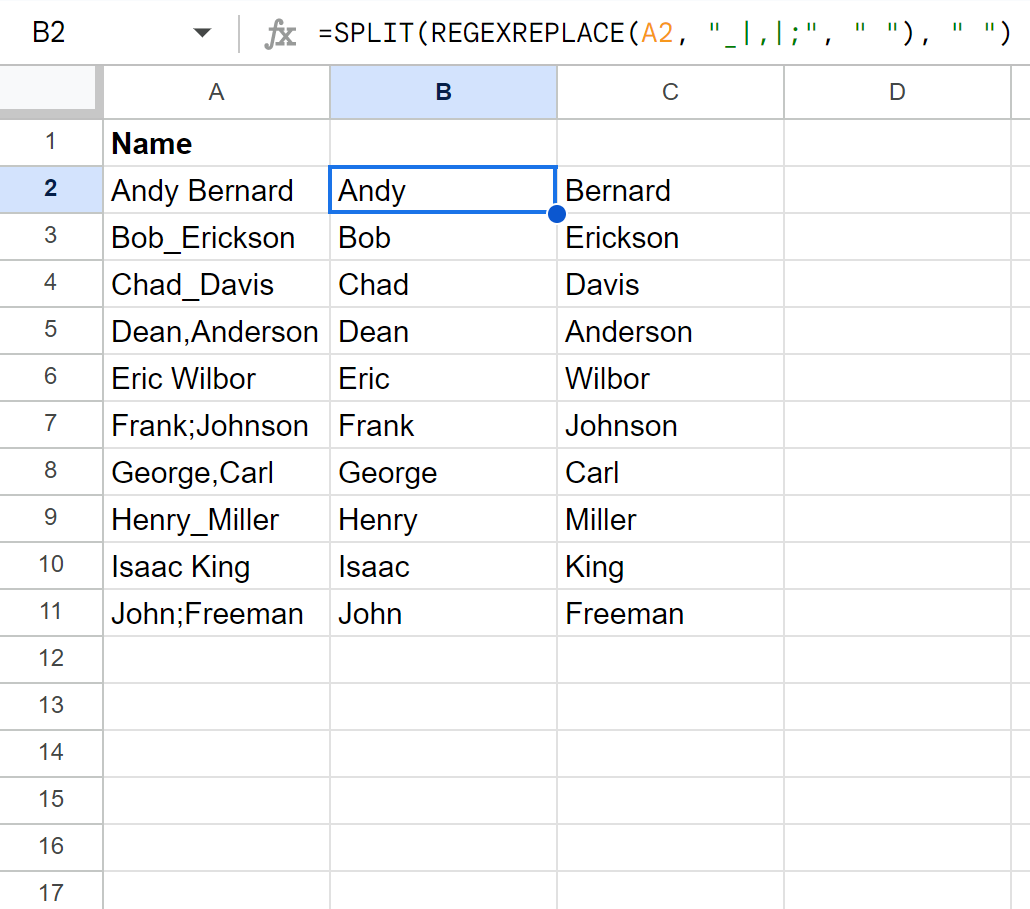Click cell 'Bernard' in column C
1030x909 pixels.
tap(670, 190)
